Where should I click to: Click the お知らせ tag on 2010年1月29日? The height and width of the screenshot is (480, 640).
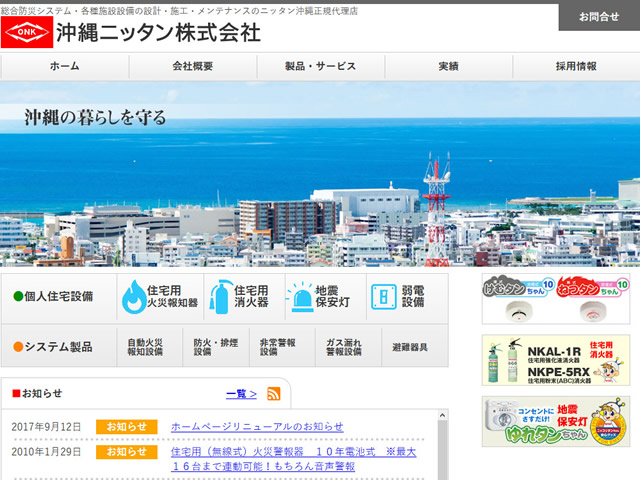pos(127,452)
